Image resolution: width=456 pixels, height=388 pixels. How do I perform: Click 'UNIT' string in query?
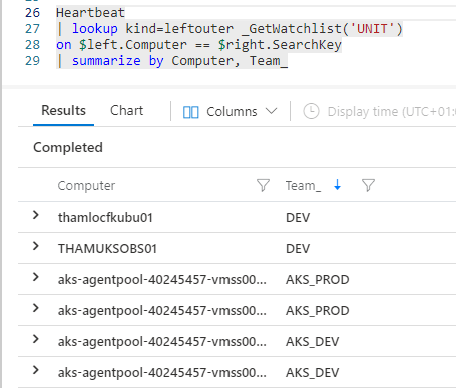point(372,29)
